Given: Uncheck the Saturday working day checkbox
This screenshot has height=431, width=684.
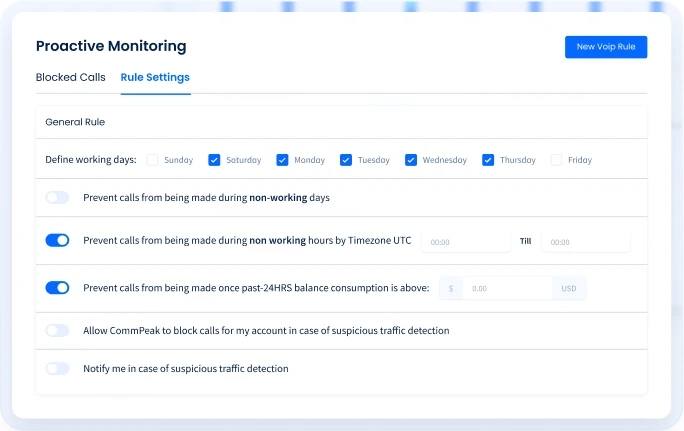Looking at the screenshot, I should tap(214, 160).
